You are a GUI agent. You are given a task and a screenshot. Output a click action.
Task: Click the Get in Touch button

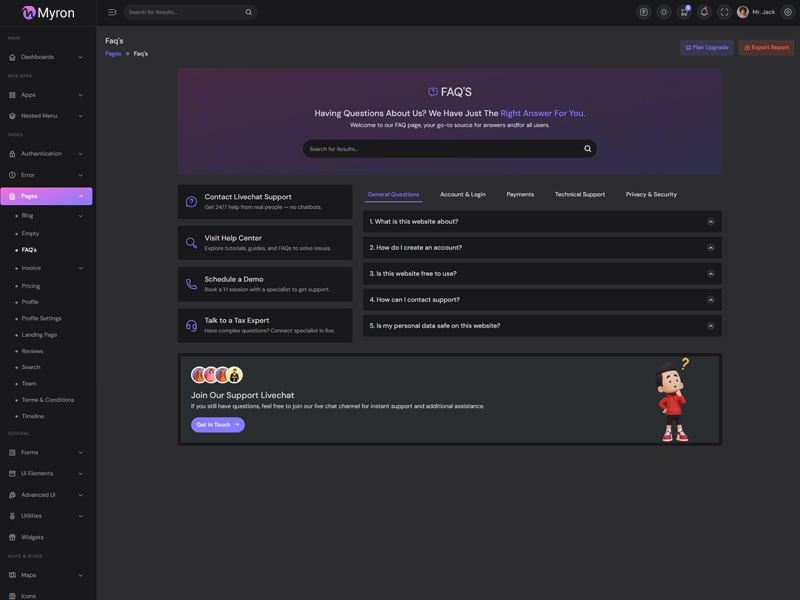pyautogui.click(x=217, y=425)
